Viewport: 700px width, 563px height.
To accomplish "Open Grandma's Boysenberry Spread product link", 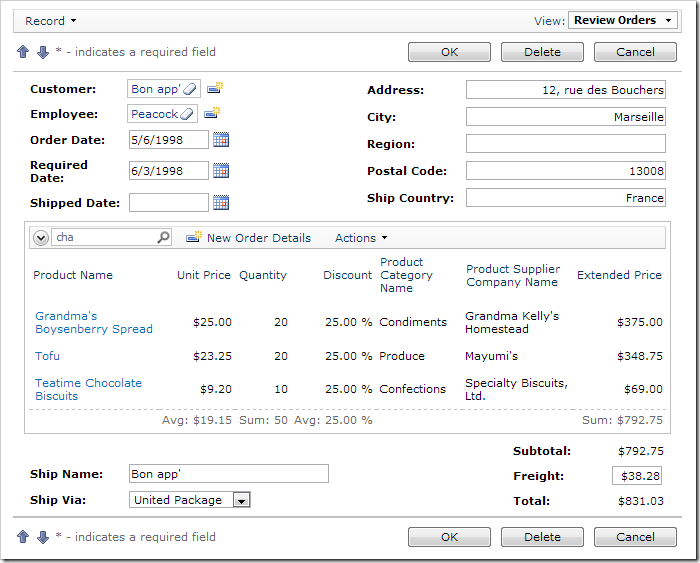I will point(94,322).
